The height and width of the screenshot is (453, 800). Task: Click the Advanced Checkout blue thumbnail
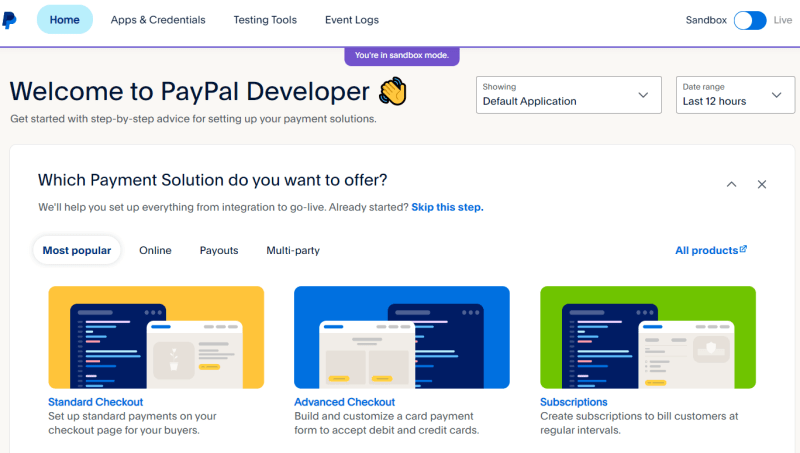402,337
